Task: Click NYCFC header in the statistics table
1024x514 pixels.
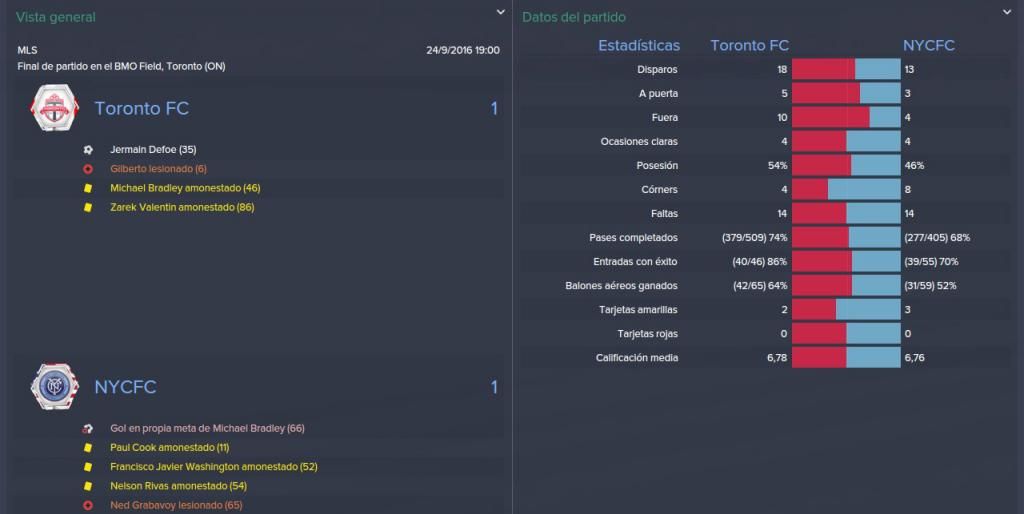Action: coord(929,45)
